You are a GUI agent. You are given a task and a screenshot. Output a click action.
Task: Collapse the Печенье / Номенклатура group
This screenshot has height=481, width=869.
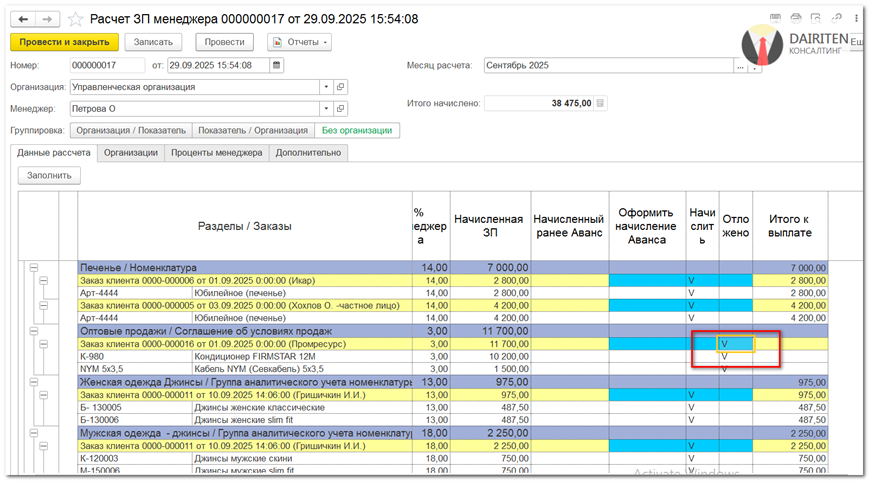click(x=34, y=268)
